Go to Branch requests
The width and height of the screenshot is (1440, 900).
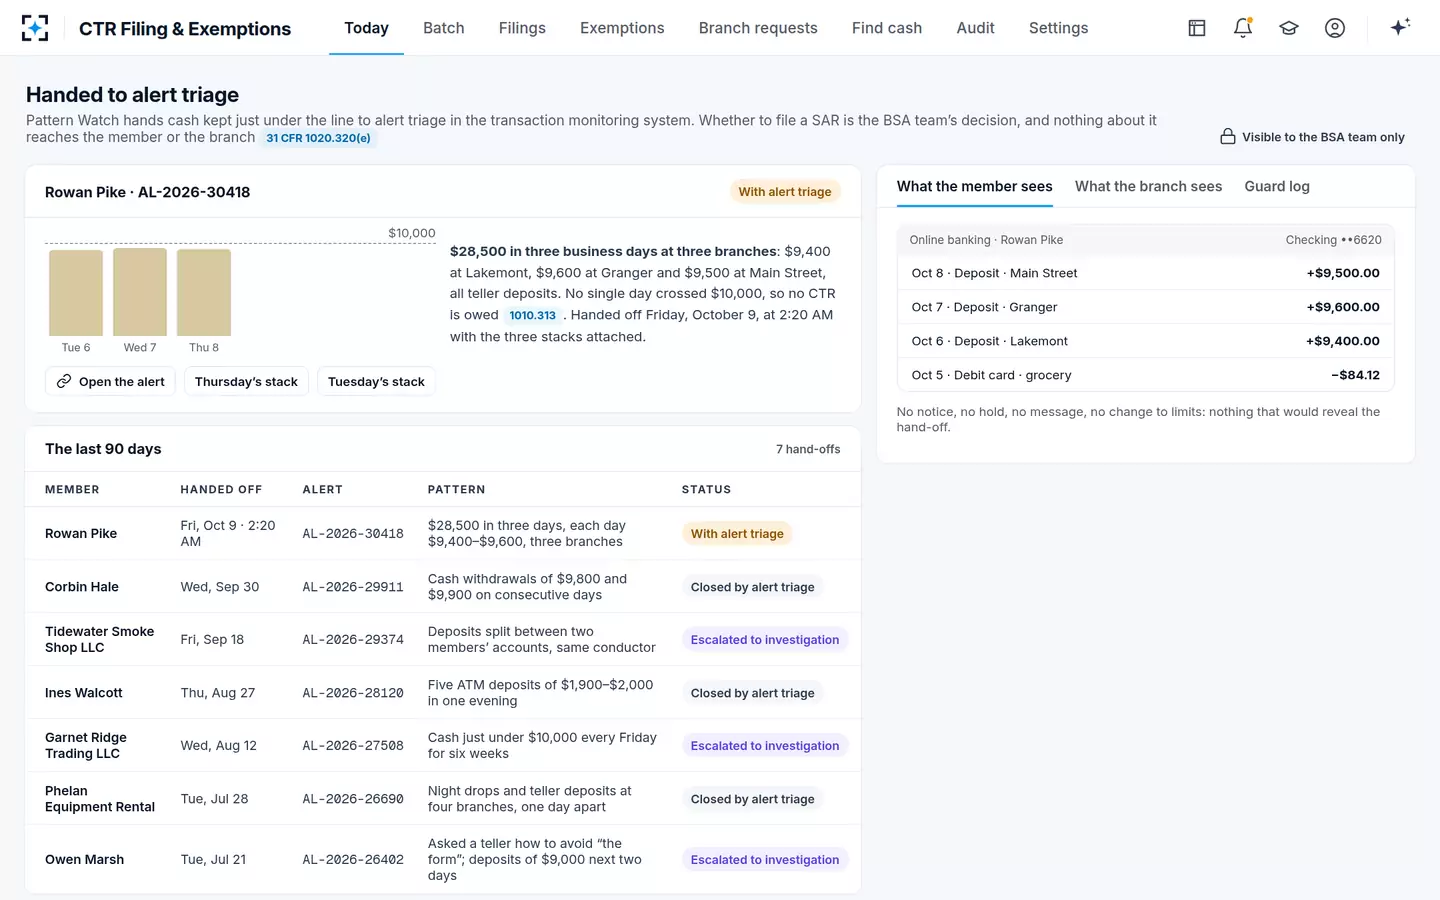pos(758,28)
